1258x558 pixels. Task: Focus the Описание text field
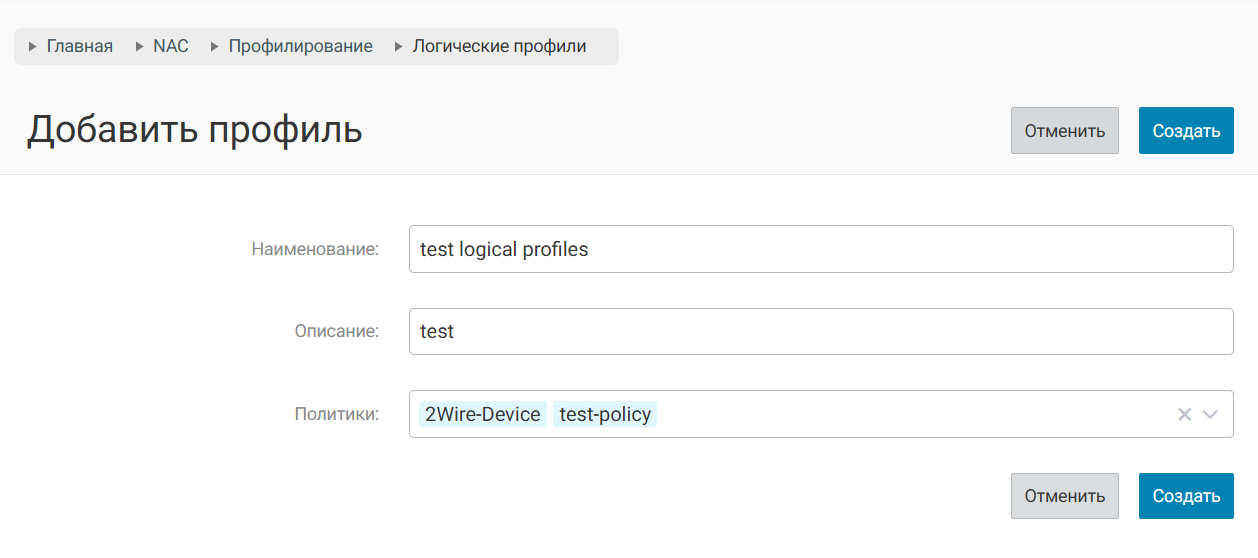(x=820, y=331)
